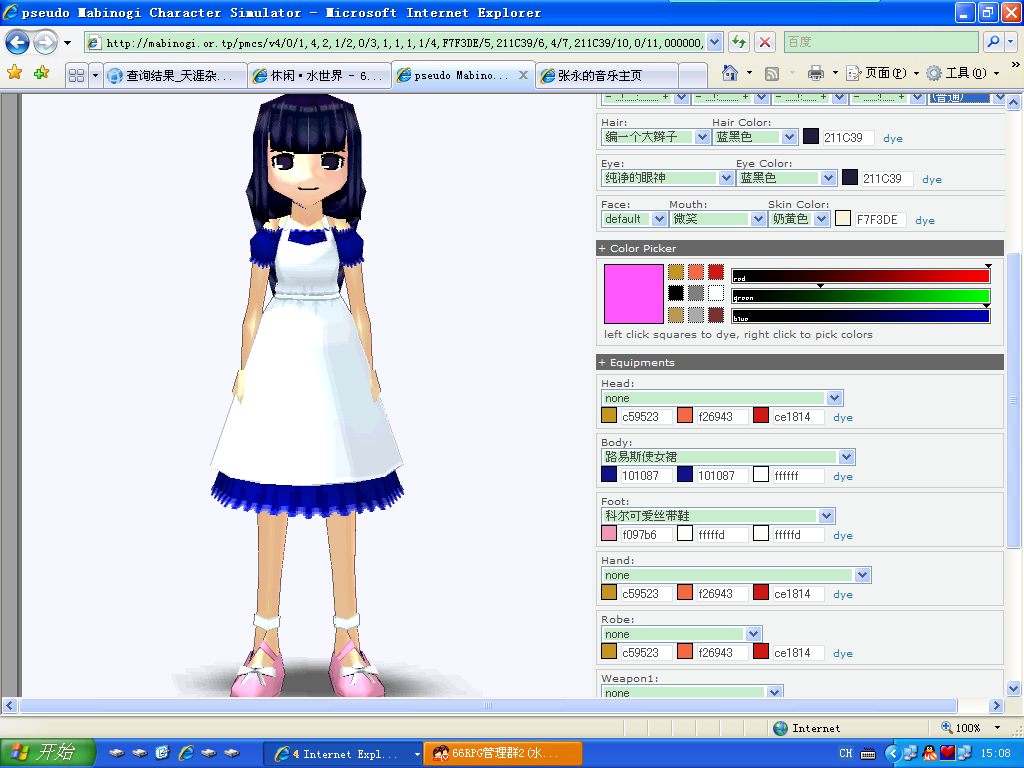Click the blue gradient slider bar
1024x768 pixels.
[861, 316]
